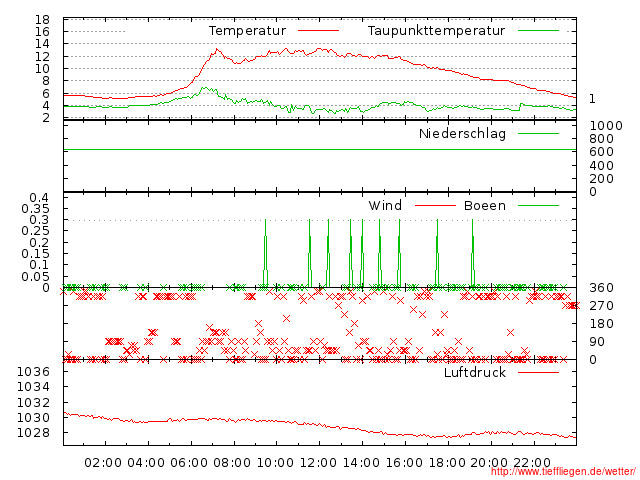Click the 14:00 time axis label

[x=361, y=463]
